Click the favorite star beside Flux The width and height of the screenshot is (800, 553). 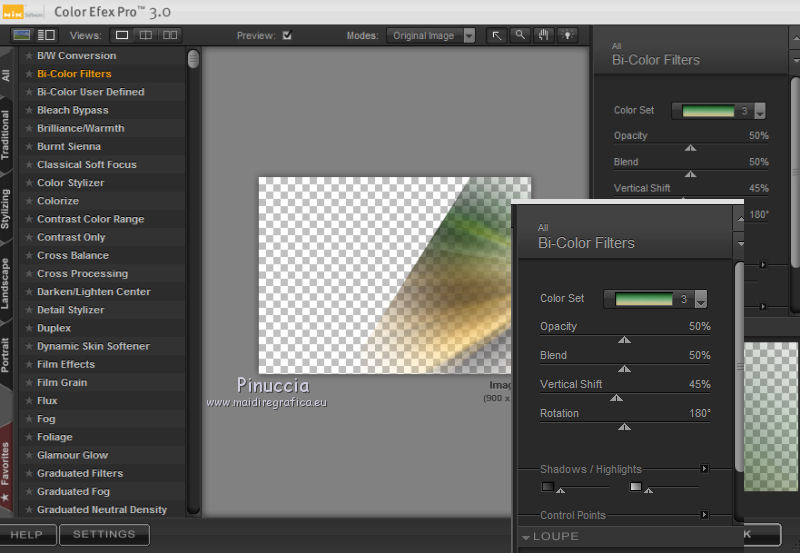(29, 401)
